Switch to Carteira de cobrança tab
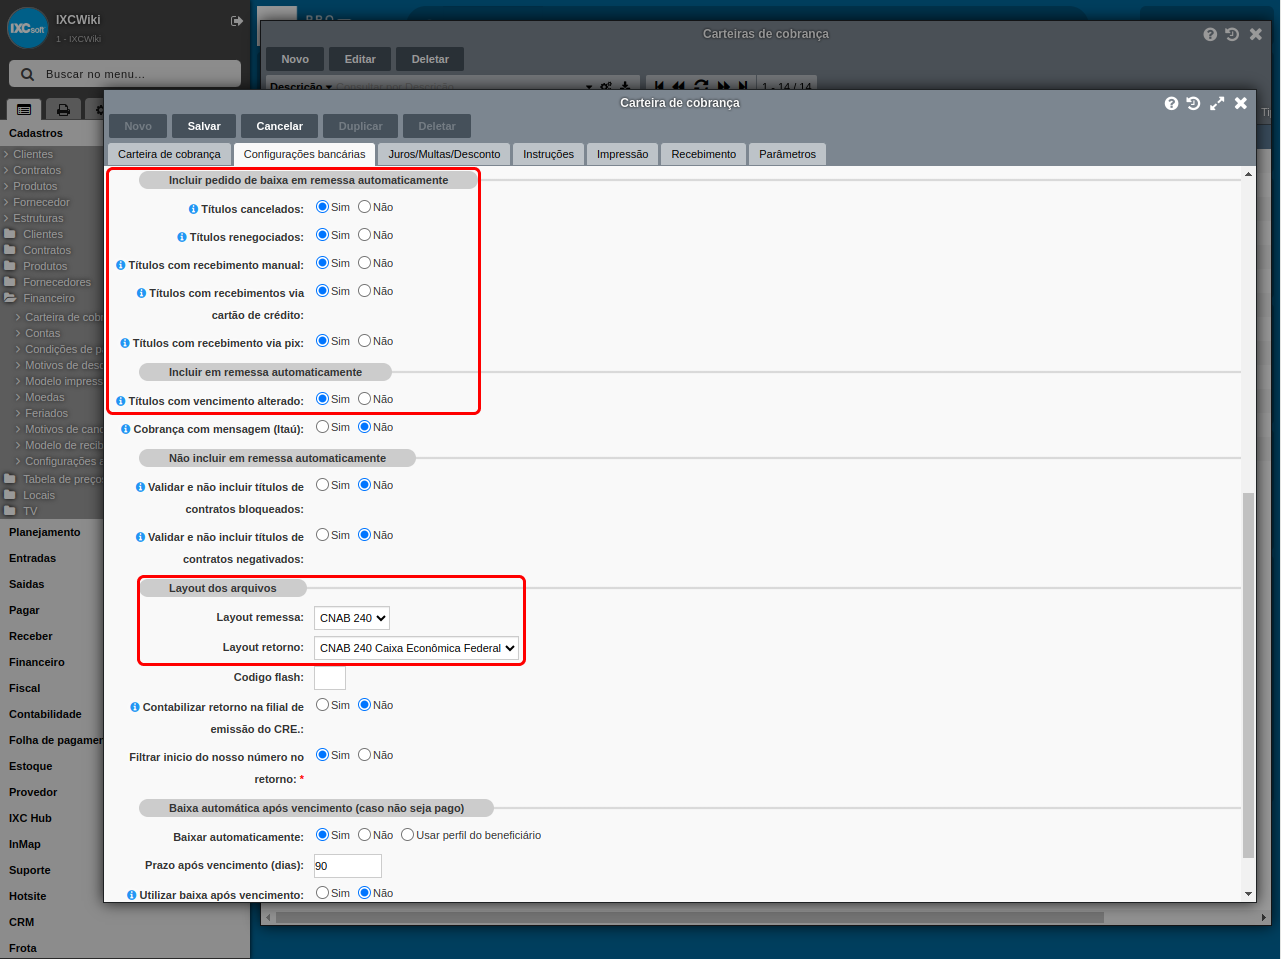This screenshot has height=959, width=1281. pyautogui.click(x=169, y=154)
